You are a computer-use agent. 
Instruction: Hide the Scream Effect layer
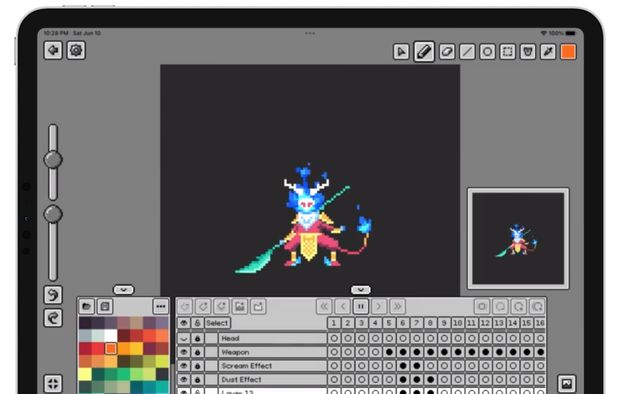tap(184, 366)
